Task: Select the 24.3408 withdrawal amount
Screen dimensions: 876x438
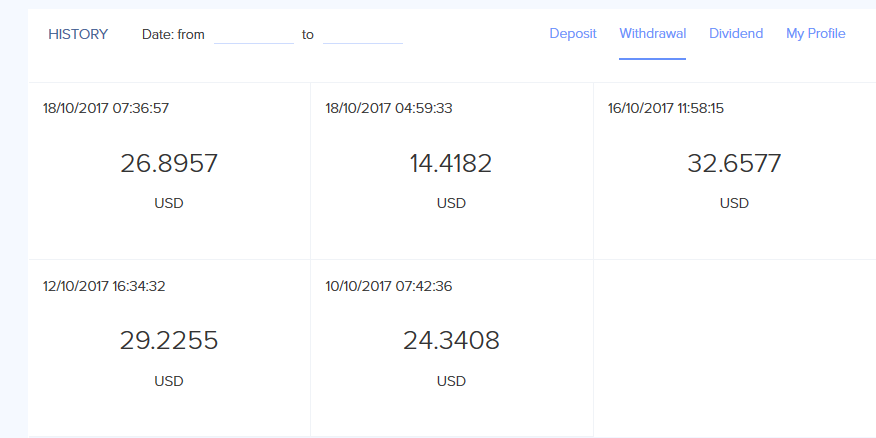Action: point(451,341)
